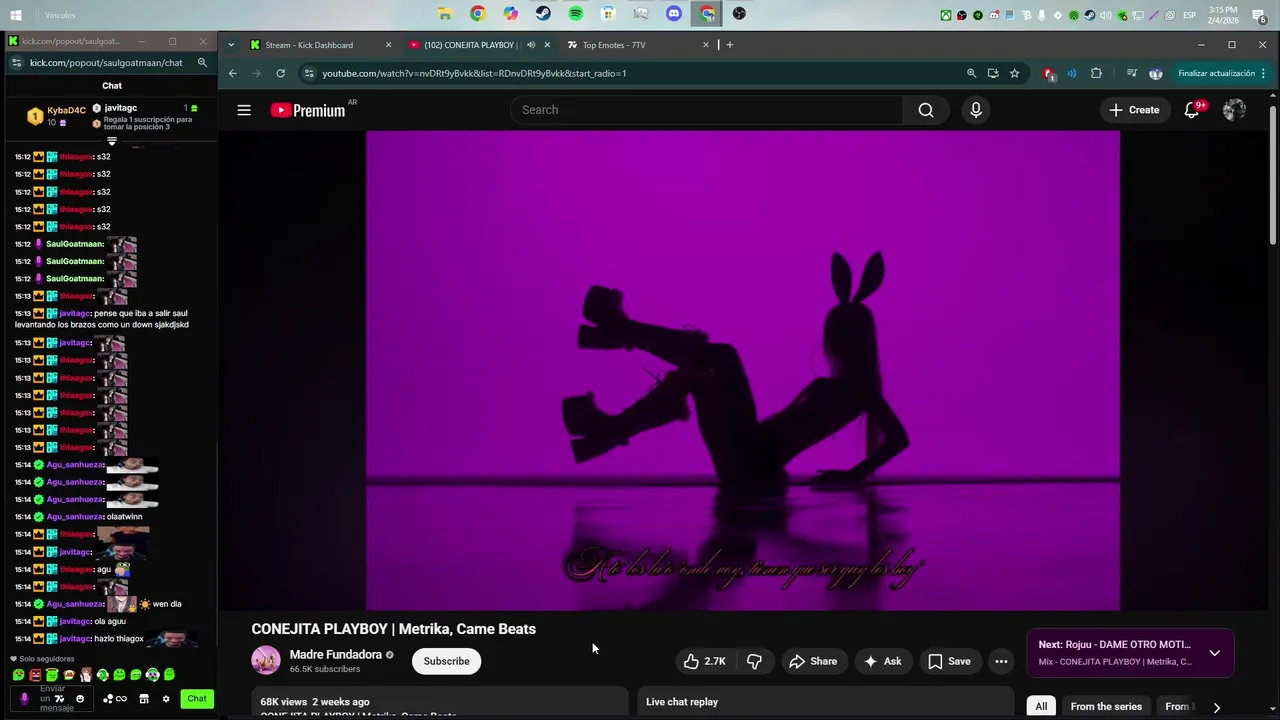Open Madre Fundadora channel name link
The image size is (1280, 720).
click(335, 655)
